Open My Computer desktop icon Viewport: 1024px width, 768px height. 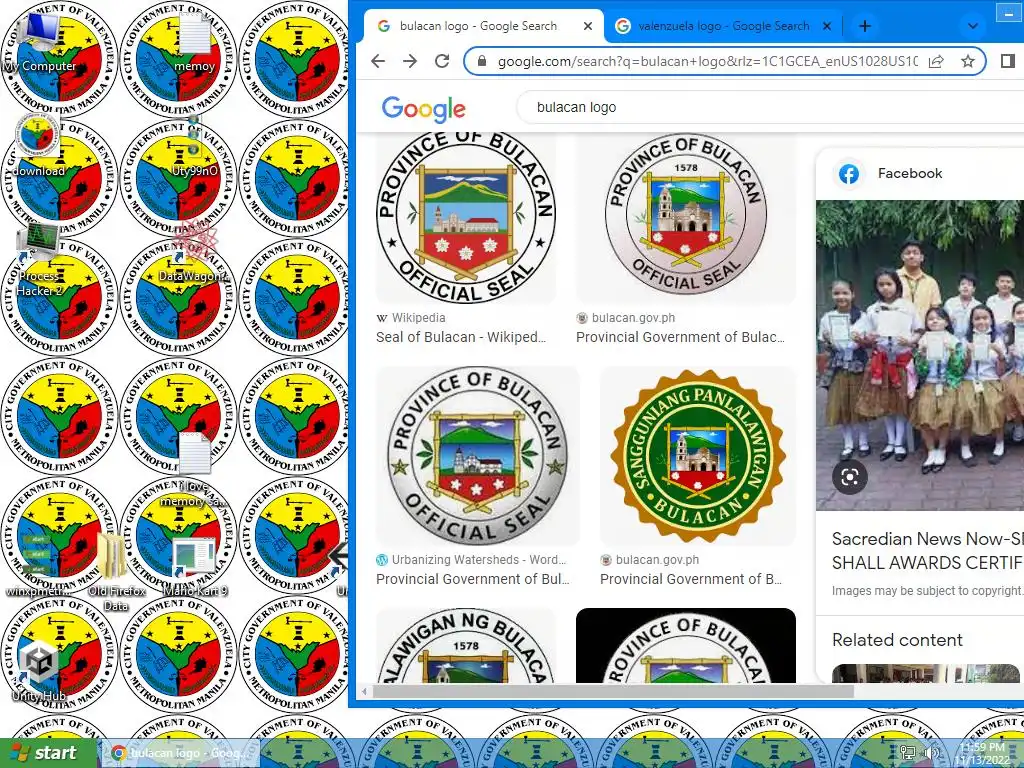39,41
